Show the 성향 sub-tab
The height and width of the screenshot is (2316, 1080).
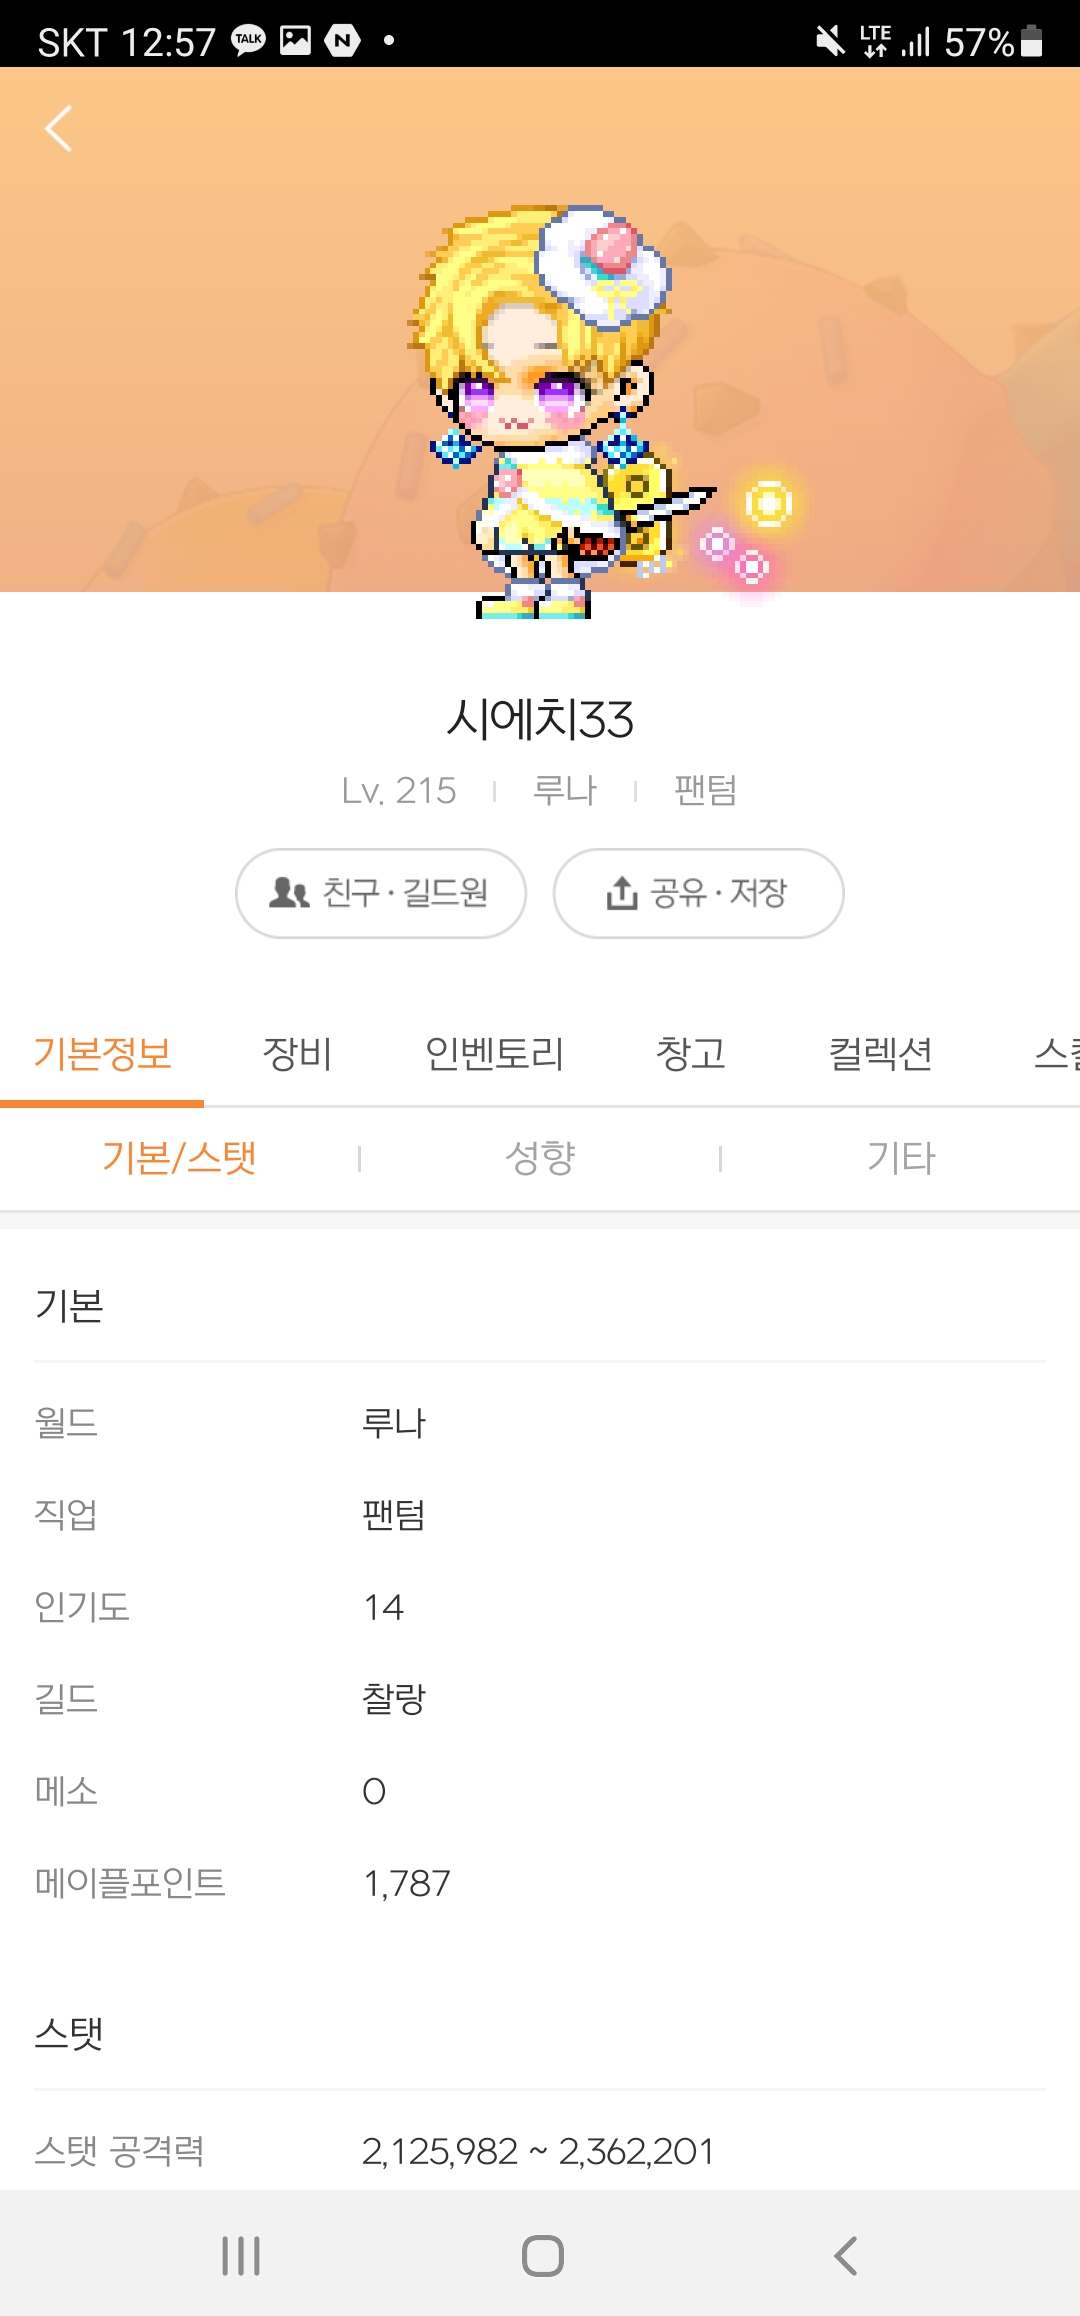click(540, 1158)
